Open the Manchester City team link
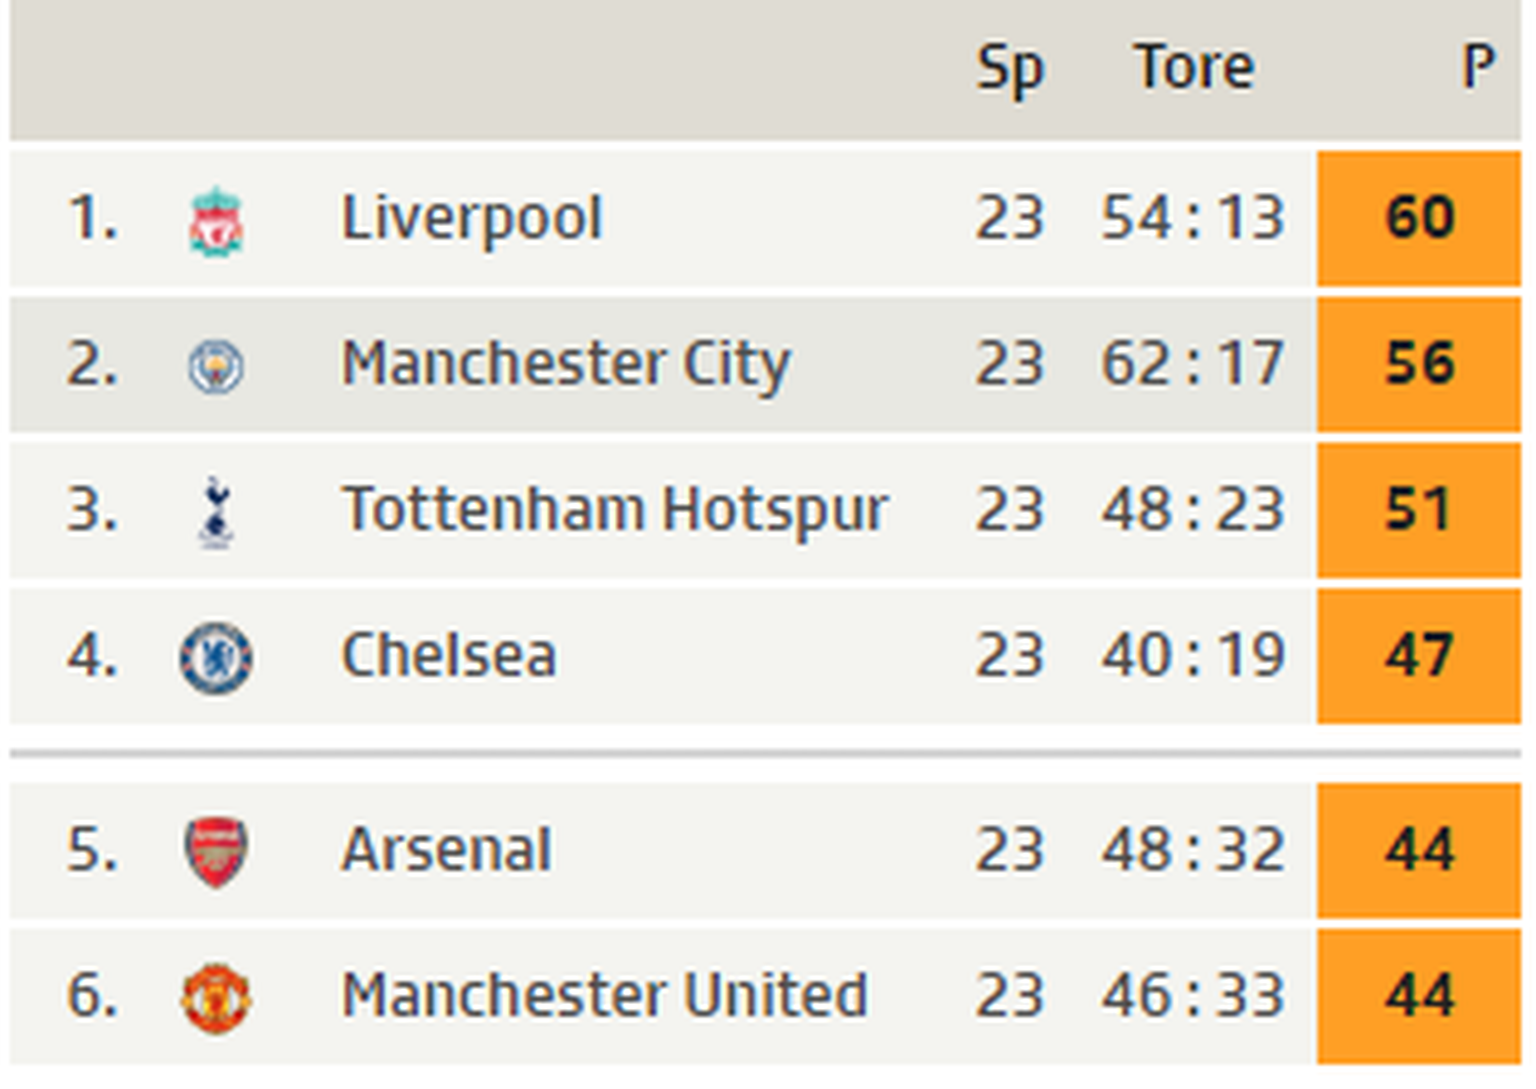 565,364
